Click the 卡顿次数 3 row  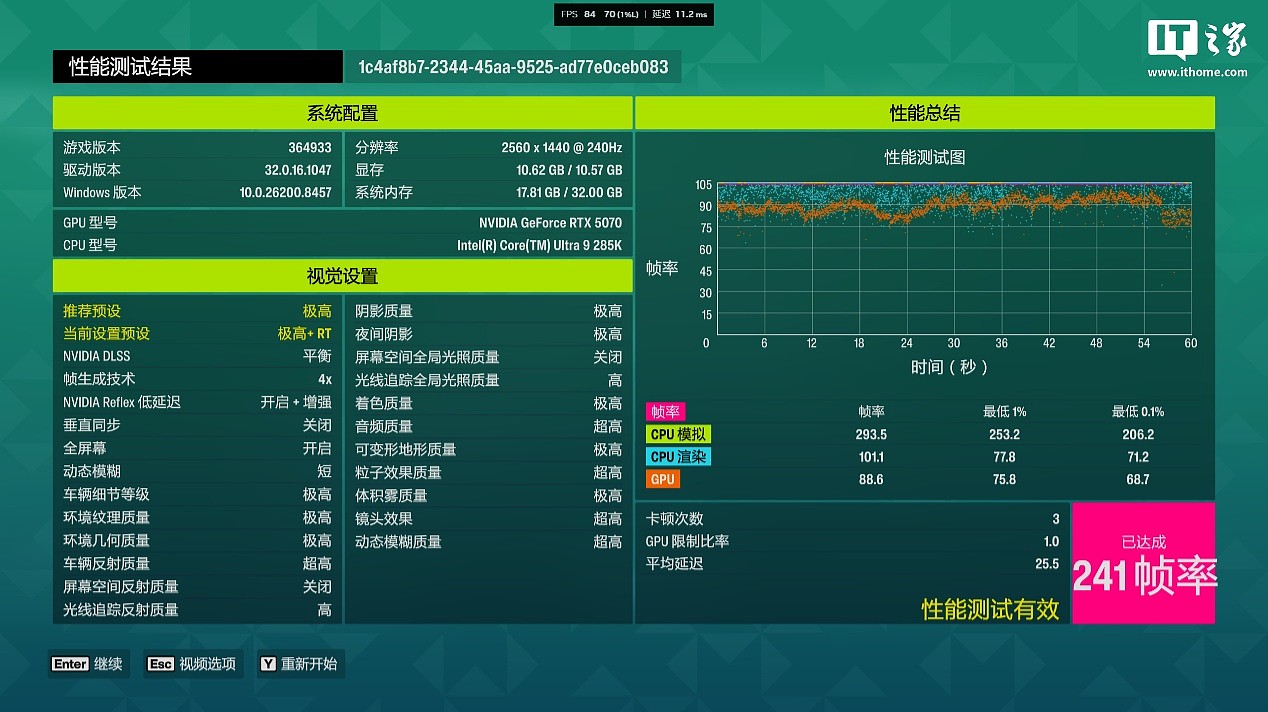852,519
